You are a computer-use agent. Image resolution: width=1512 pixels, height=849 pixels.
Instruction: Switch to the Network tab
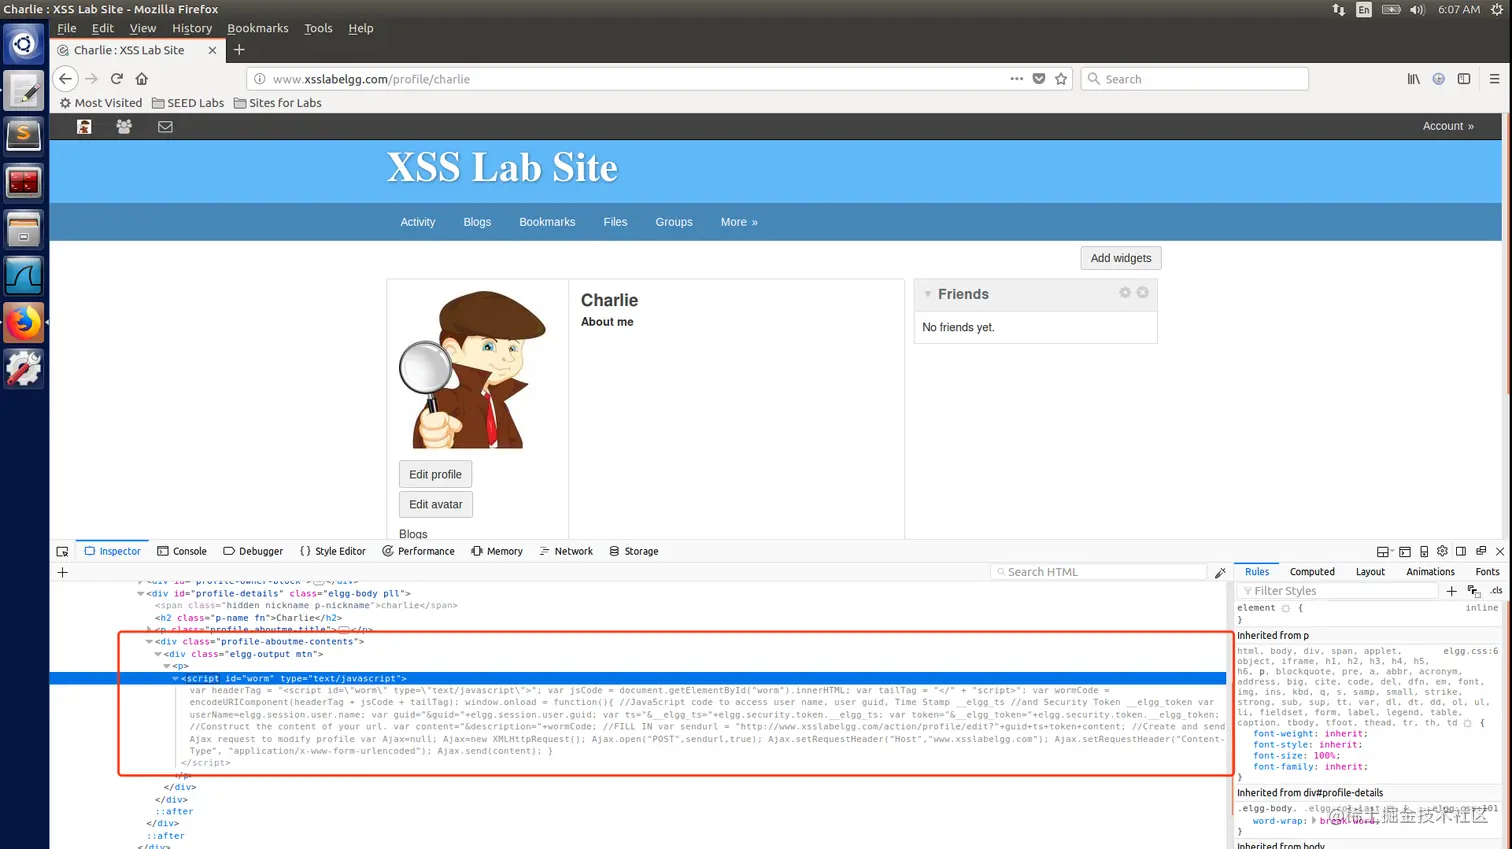(566, 551)
